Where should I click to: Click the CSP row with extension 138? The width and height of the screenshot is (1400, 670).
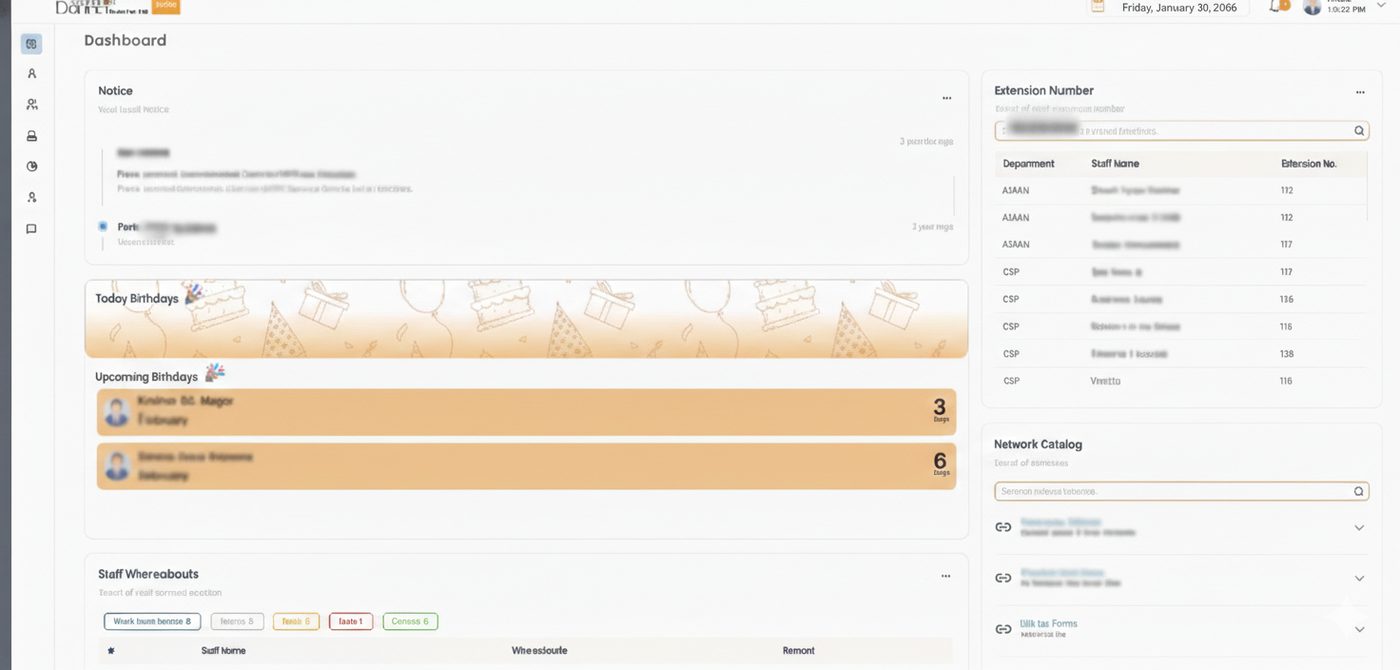coord(1181,354)
